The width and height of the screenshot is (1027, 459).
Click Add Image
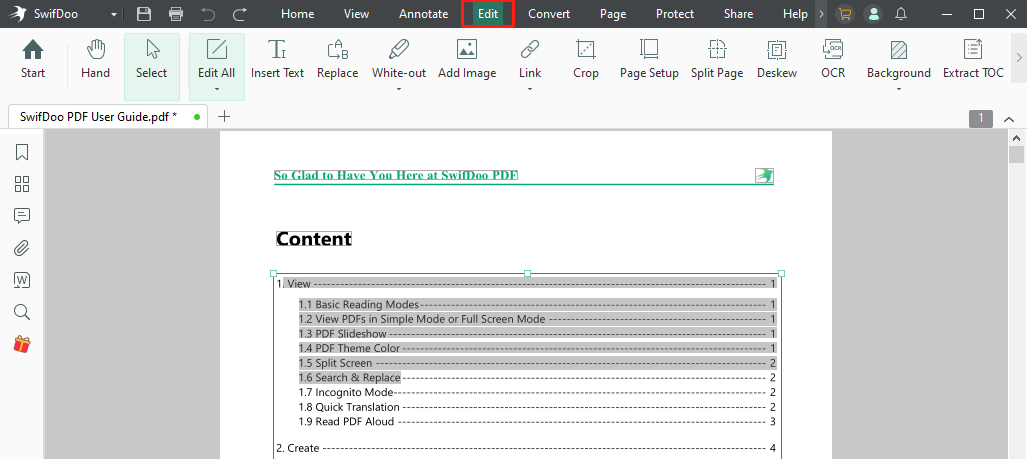[467, 59]
